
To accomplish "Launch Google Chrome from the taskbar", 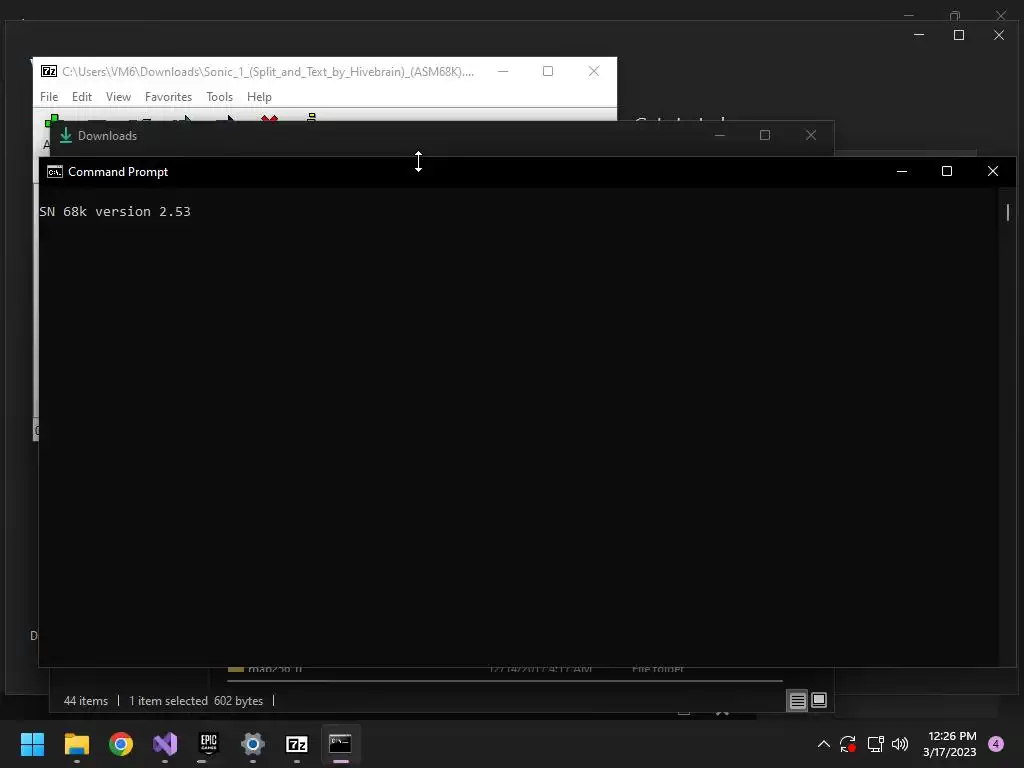I will [121, 744].
